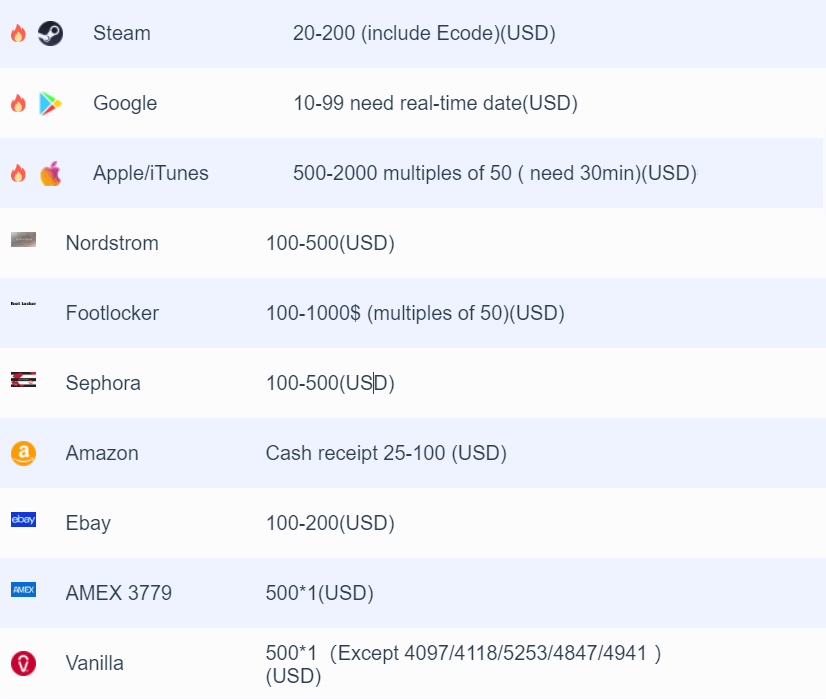Select the Steam card name
This screenshot has height=699, width=826.
(x=122, y=33)
